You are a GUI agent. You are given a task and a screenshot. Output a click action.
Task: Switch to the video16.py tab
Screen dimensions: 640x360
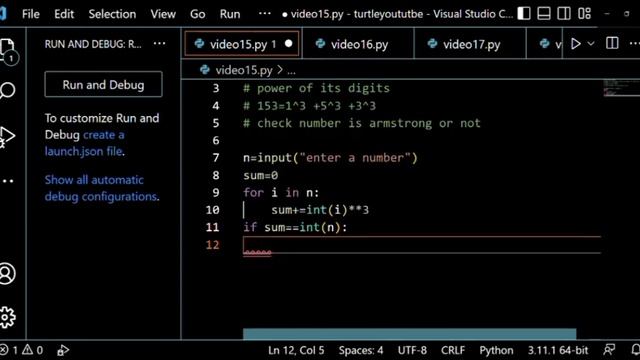358,44
